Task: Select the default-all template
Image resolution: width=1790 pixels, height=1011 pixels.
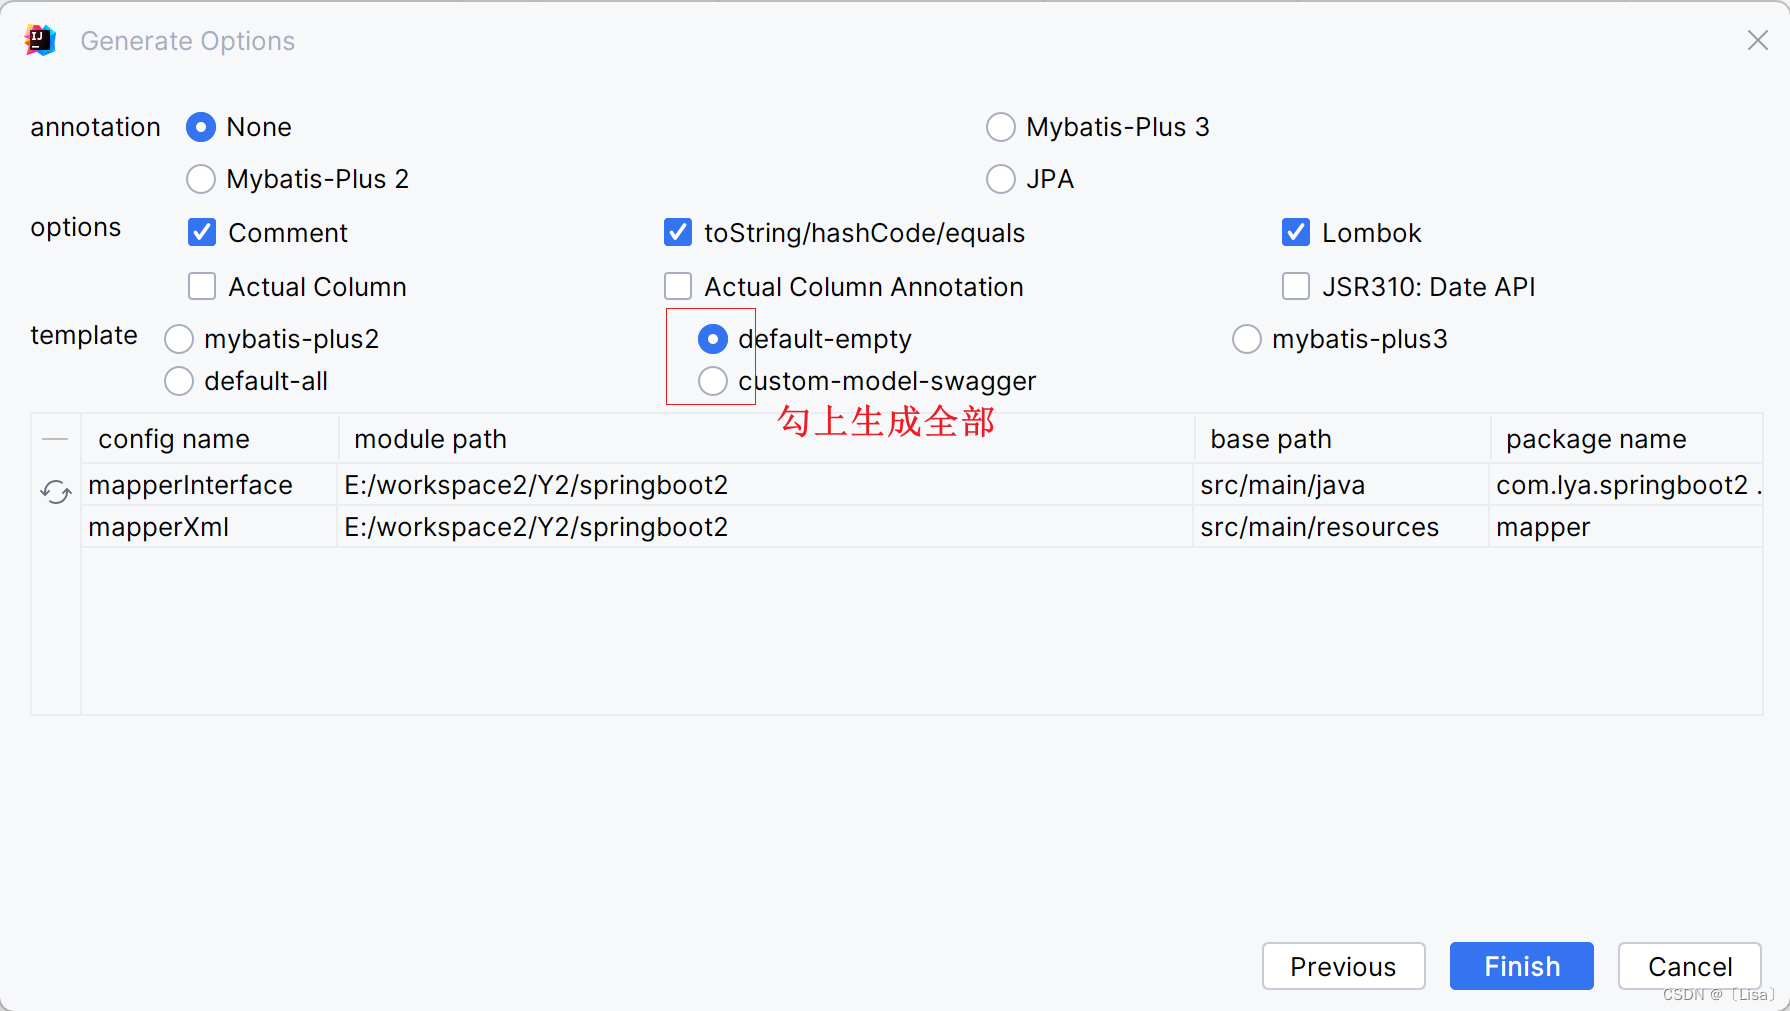Action: 178,381
